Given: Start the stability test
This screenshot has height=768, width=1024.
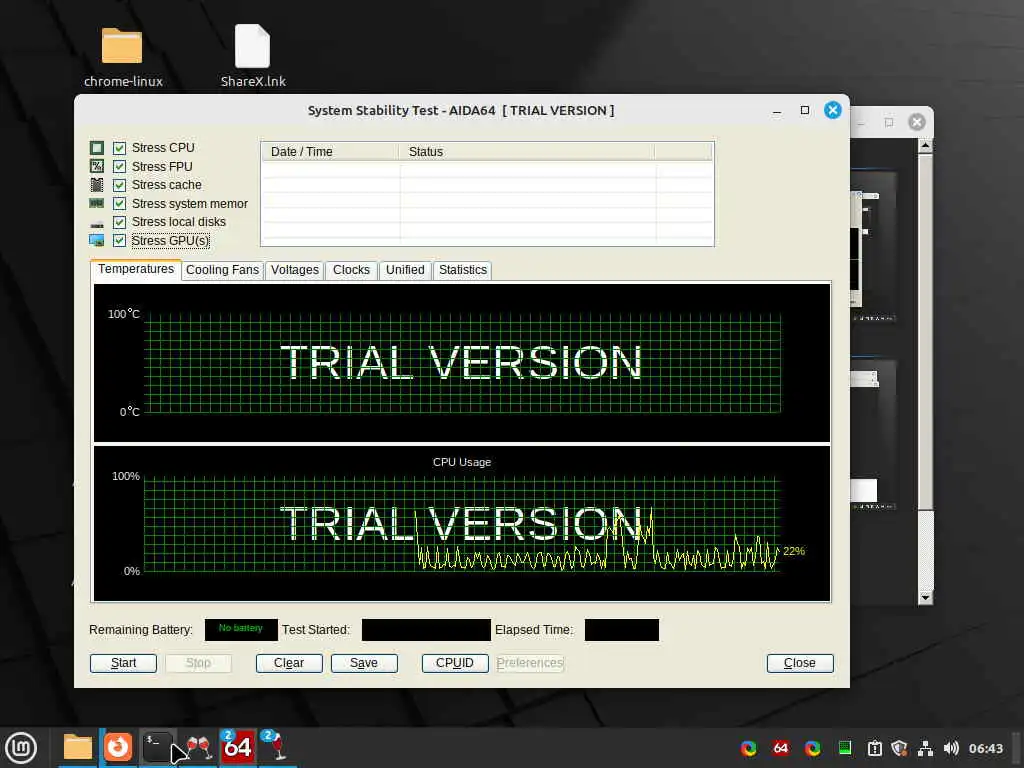Looking at the screenshot, I should tap(123, 663).
